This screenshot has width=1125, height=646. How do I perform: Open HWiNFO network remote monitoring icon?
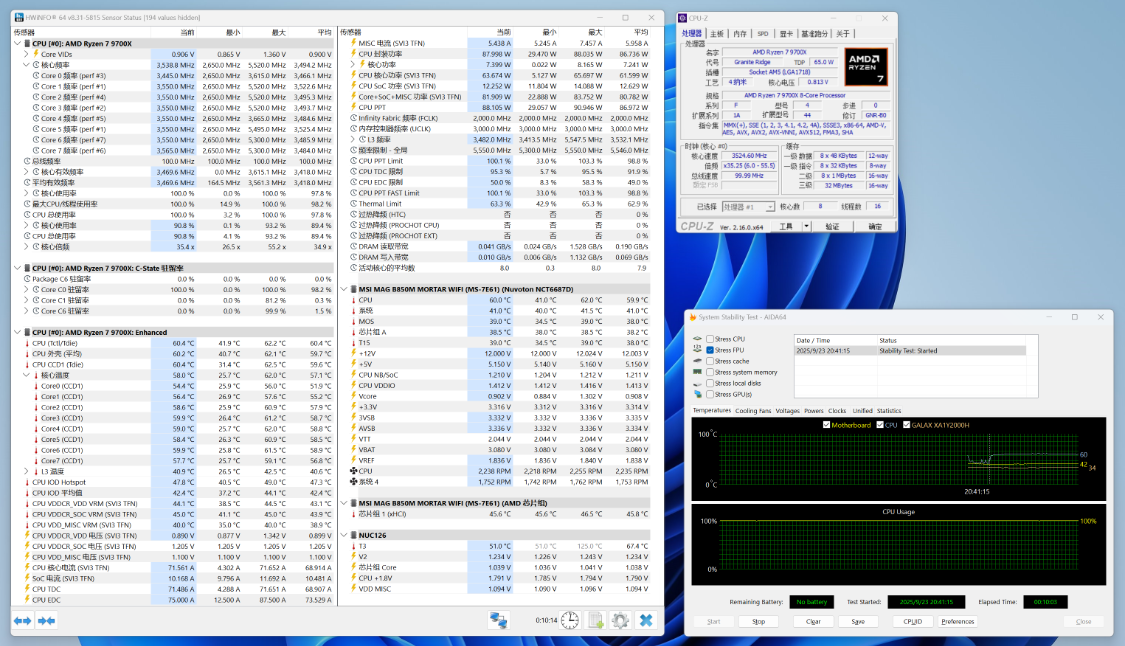[497, 620]
